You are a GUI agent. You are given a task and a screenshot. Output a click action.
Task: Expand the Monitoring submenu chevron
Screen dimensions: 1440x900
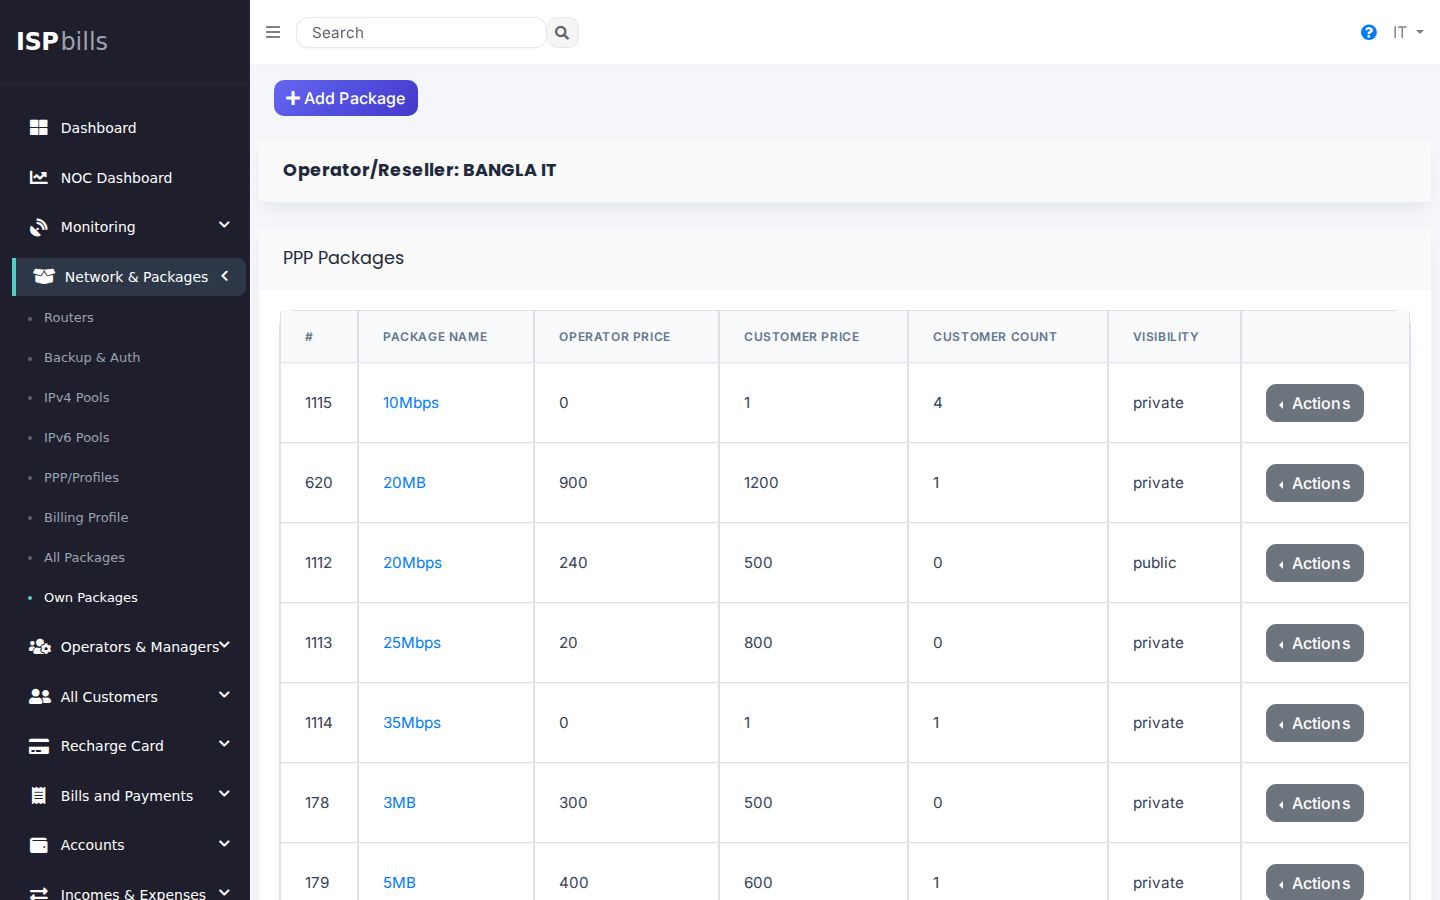224,226
